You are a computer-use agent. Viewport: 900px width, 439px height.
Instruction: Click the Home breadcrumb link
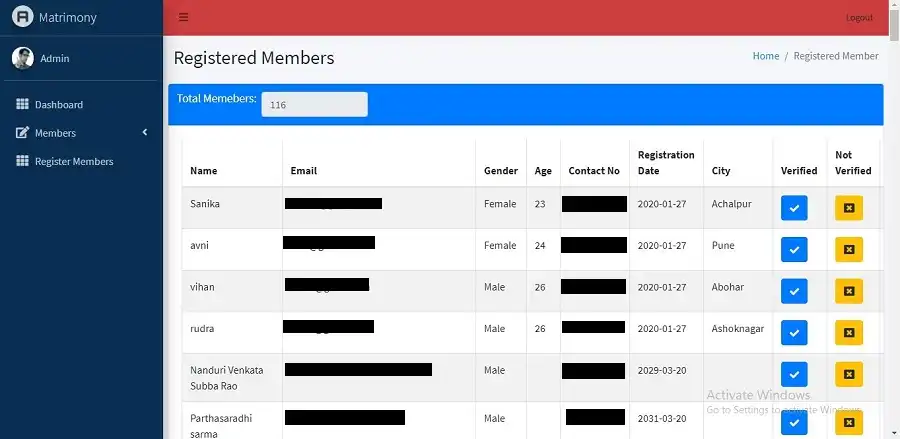[x=765, y=56]
